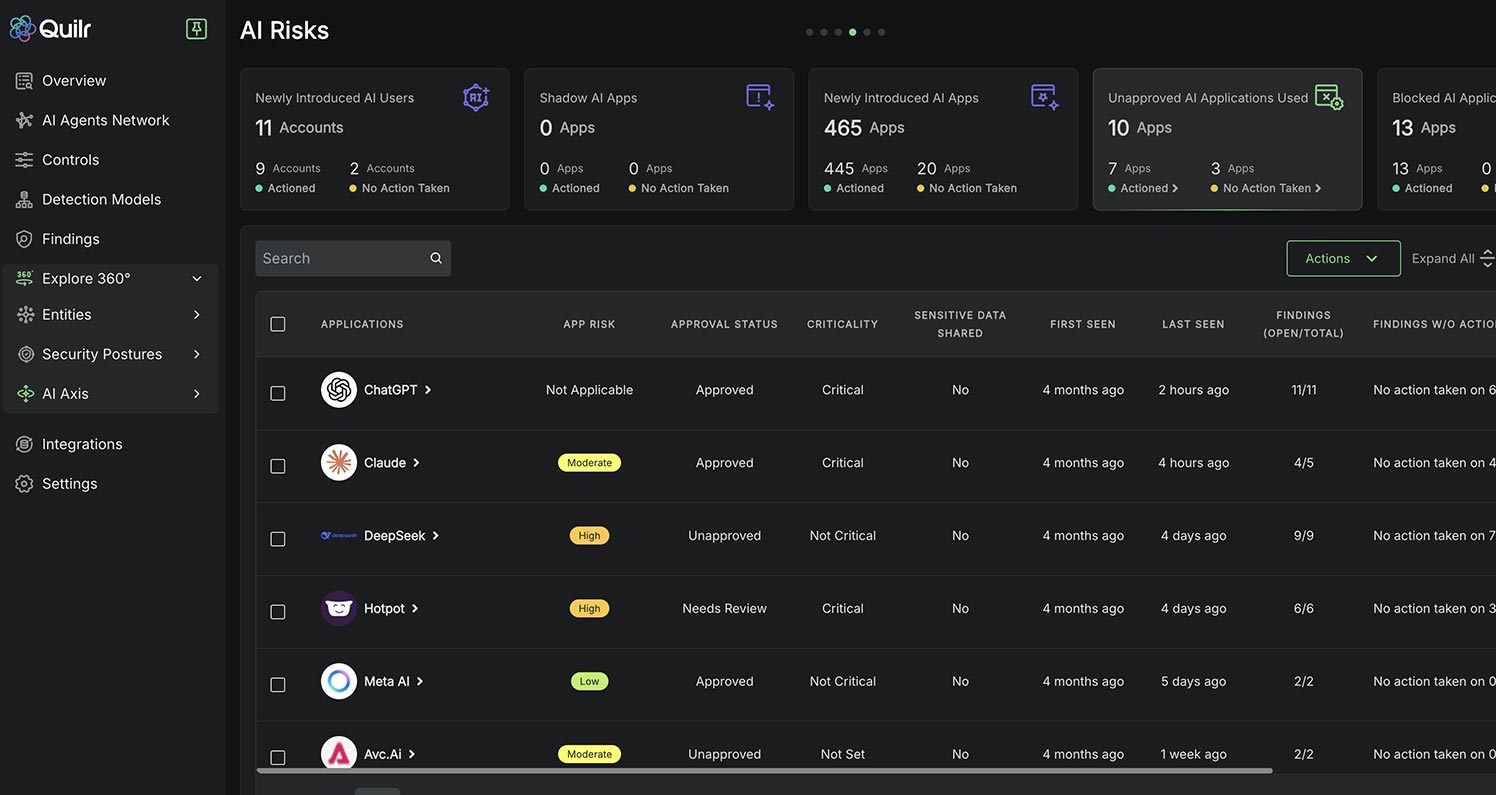Open the Meta AI application name link
1496x795 pixels.
click(387, 681)
